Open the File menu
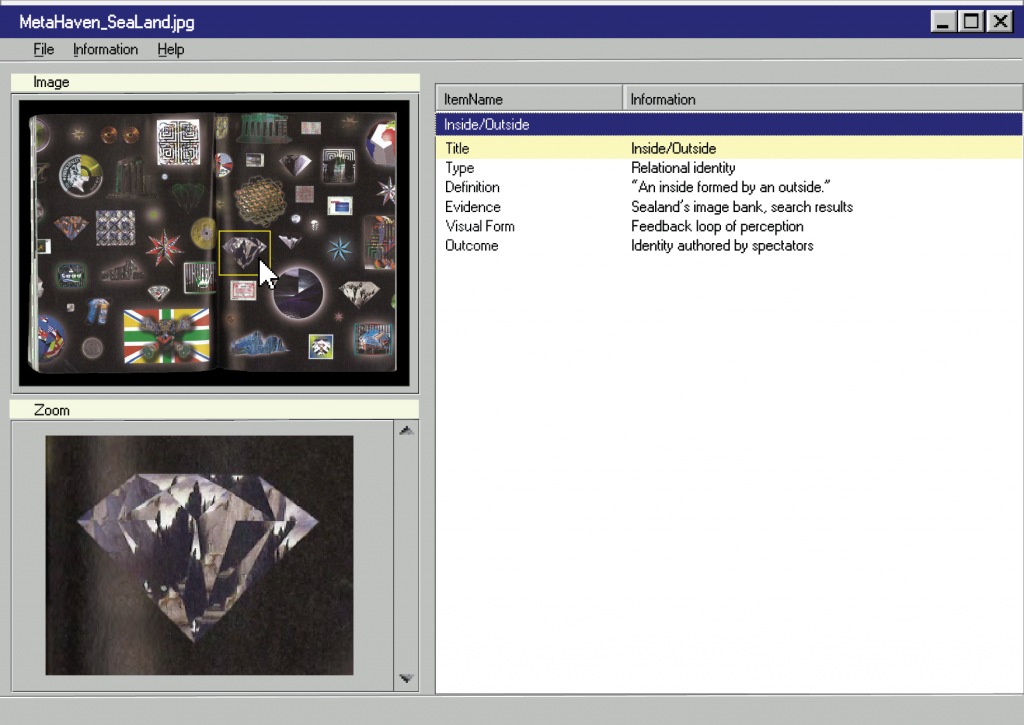 pos(43,49)
